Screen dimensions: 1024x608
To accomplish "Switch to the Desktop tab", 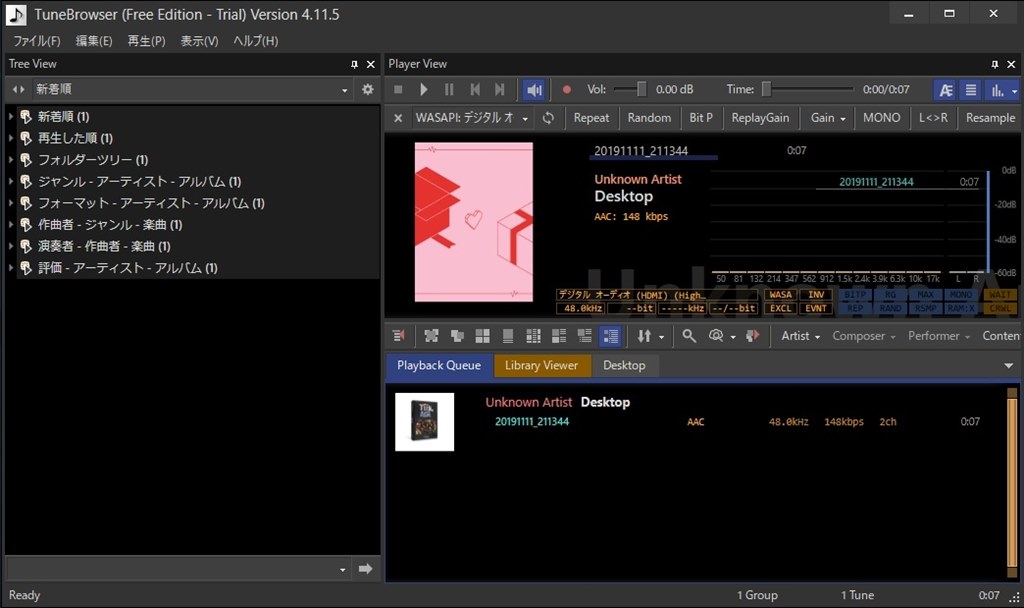I will [624, 366].
